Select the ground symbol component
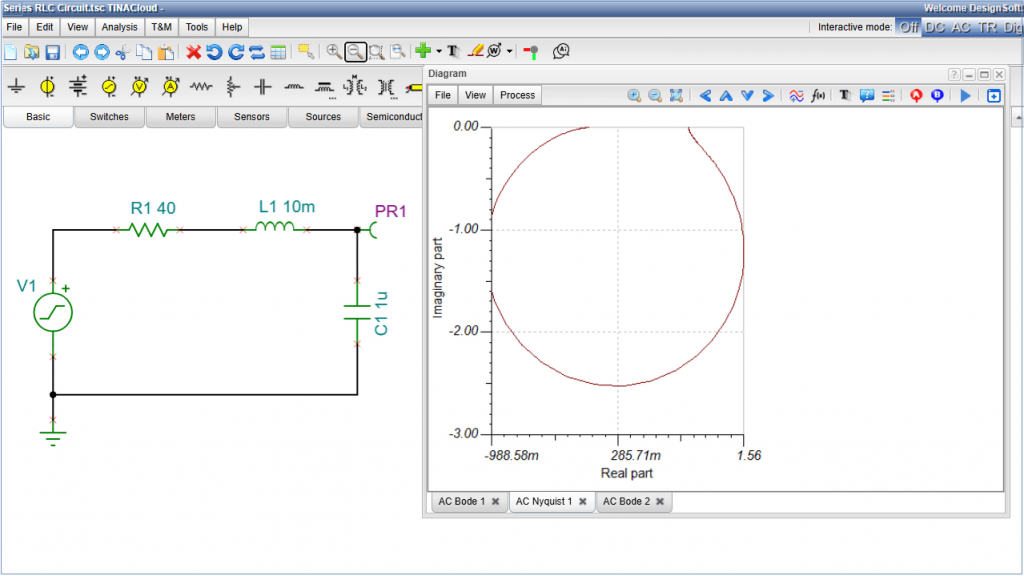This screenshot has width=1024, height=576. [17, 87]
